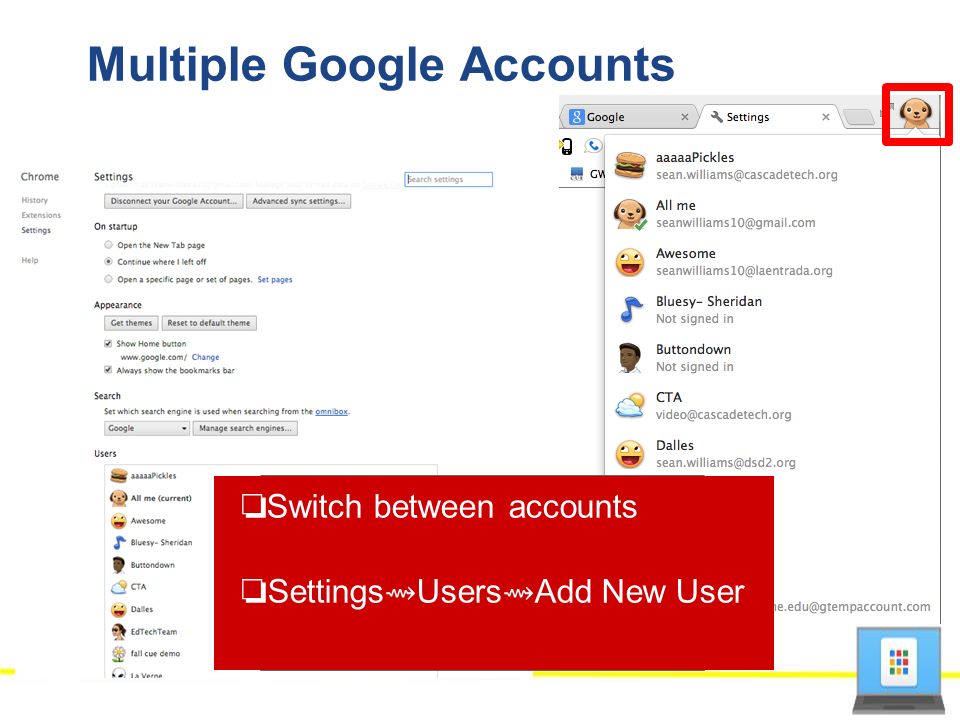Switch to video@cascadetech.org profile entry

pyautogui.click(x=772, y=405)
